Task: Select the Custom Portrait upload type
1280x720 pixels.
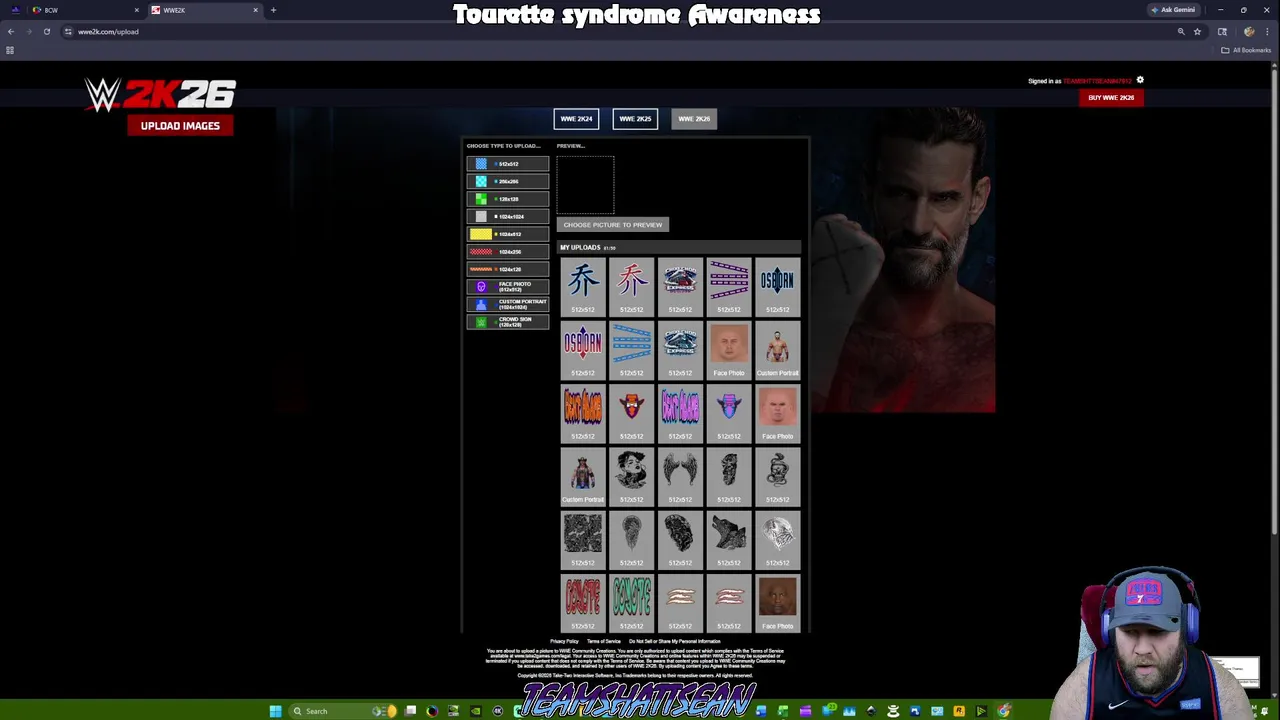Action: 508,304
